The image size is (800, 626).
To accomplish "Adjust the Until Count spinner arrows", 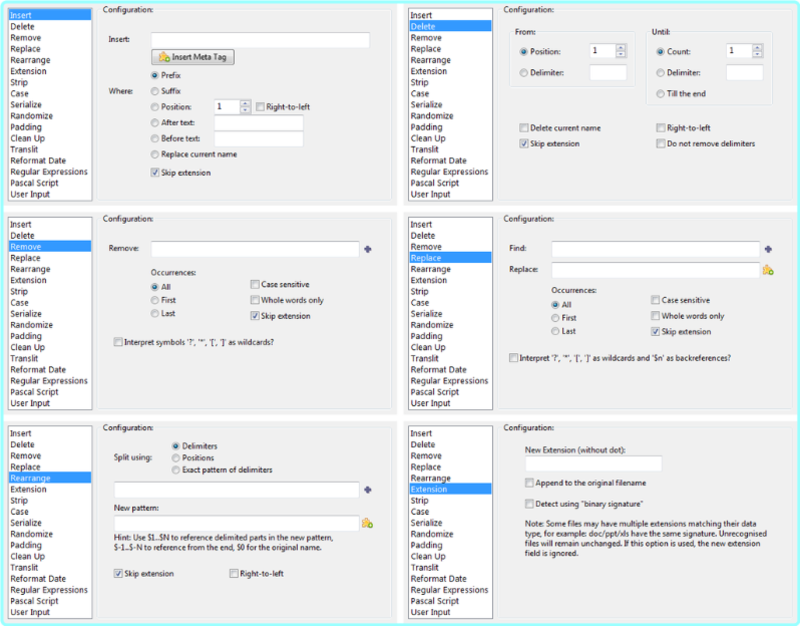I will 758,51.
